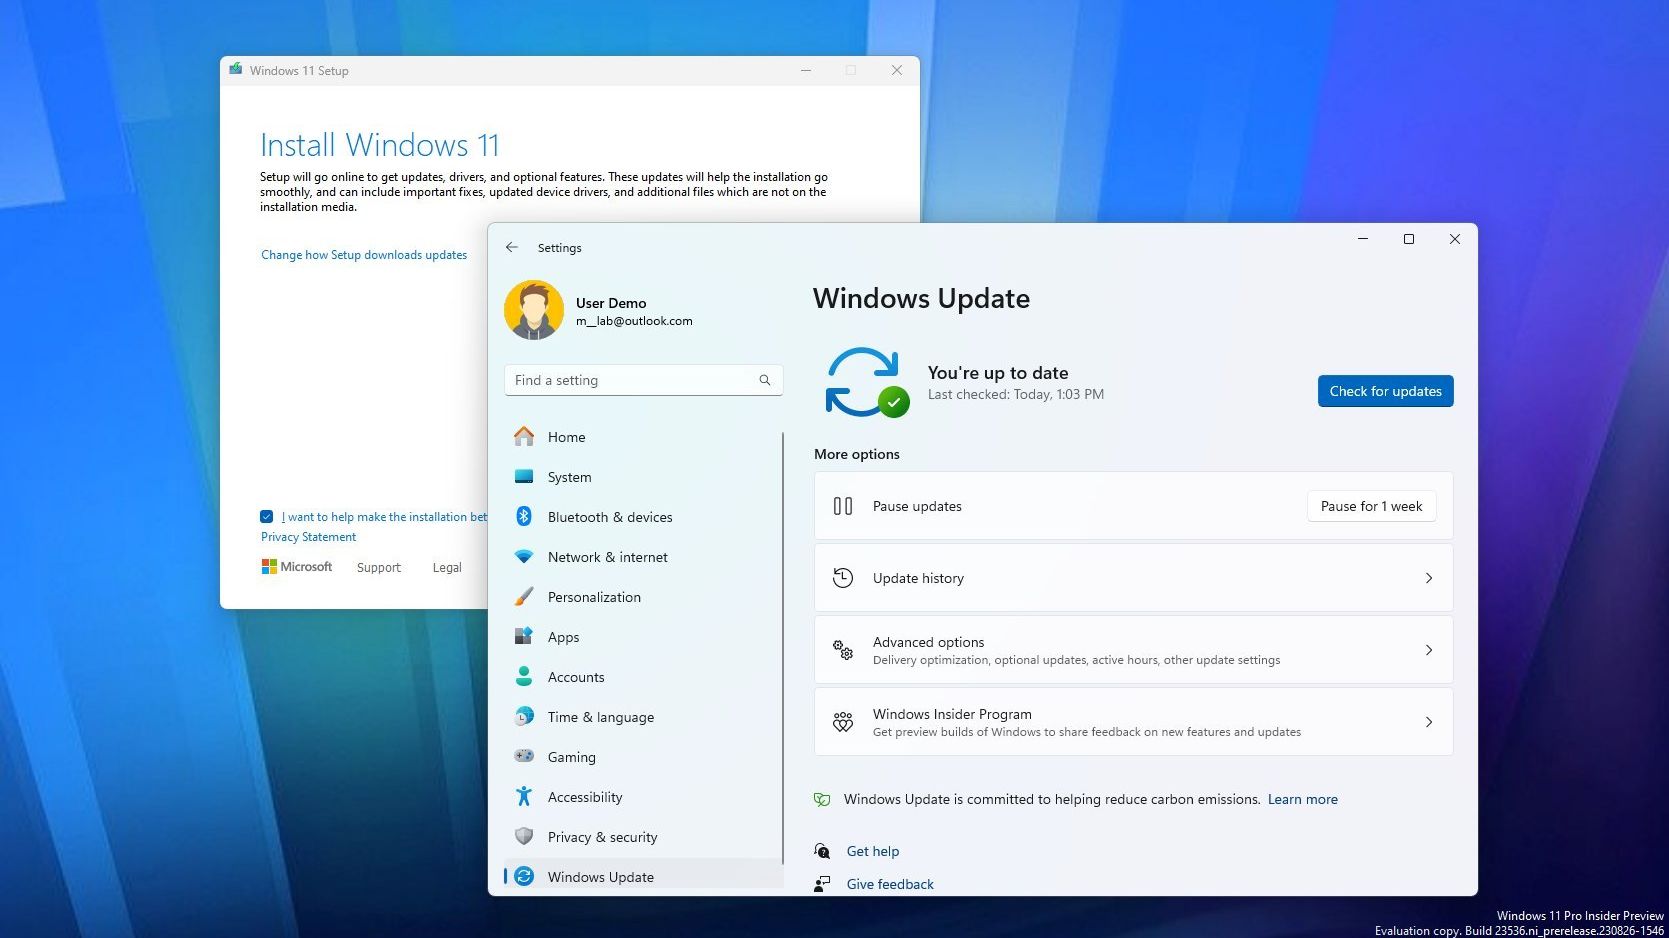Minimize the Settings window
This screenshot has height=938, width=1669.
[1363, 239]
